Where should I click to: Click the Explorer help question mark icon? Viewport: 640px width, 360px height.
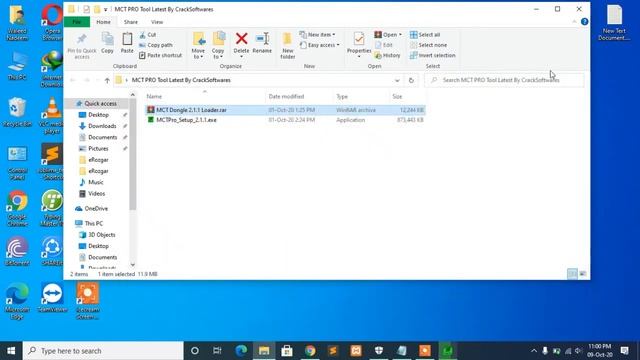(x=584, y=22)
